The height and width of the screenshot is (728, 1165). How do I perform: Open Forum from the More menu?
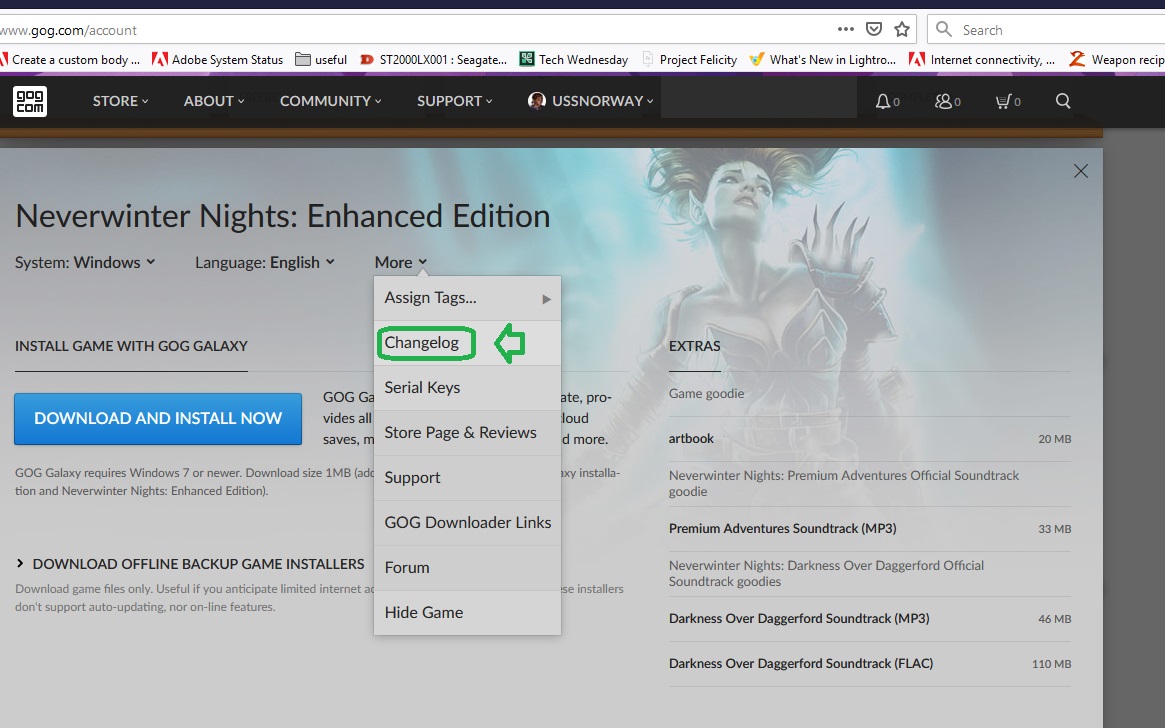pos(467,568)
